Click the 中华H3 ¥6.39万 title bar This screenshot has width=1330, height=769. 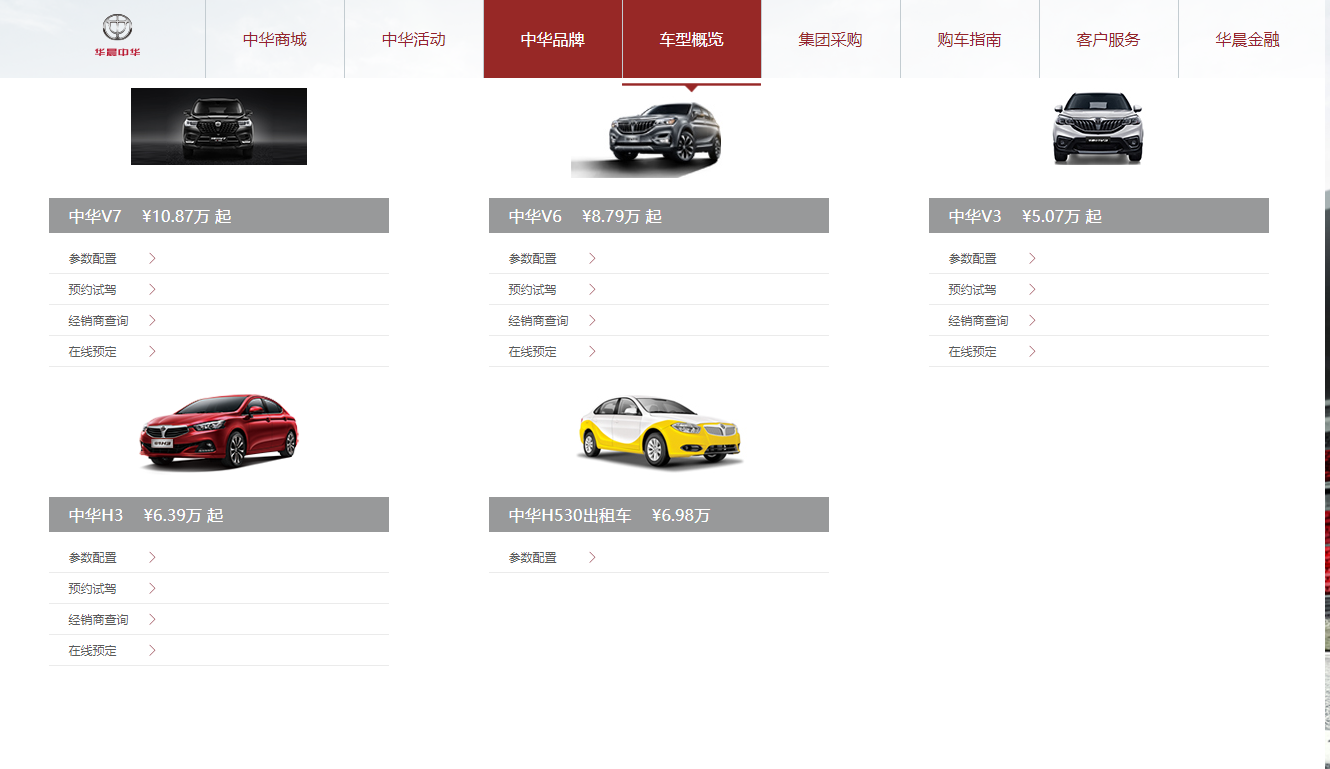(219, 515)
